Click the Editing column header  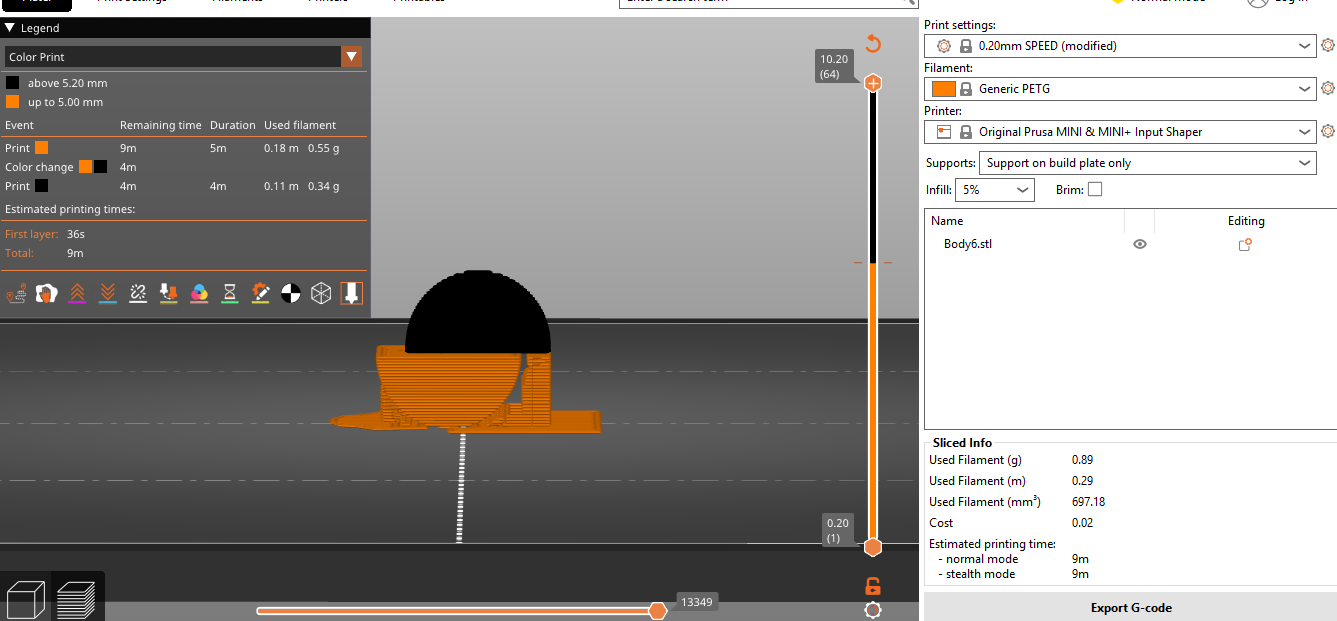[1246, 221]
